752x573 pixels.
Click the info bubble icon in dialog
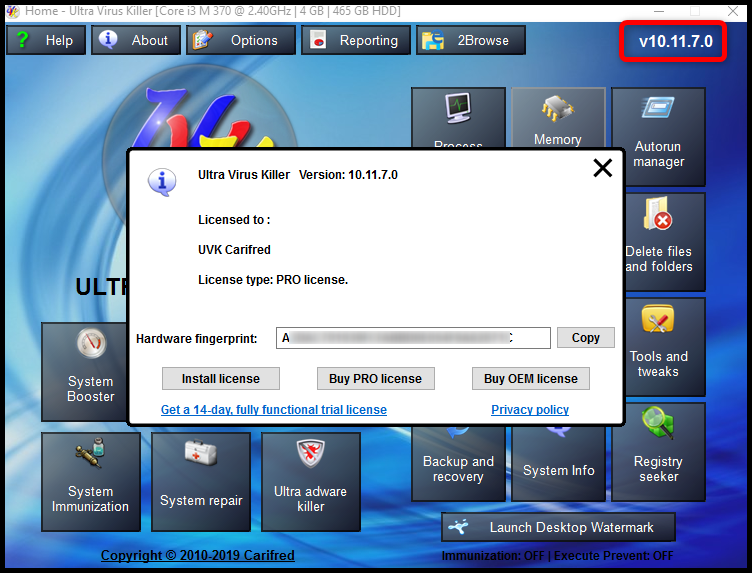click(162, 182)
